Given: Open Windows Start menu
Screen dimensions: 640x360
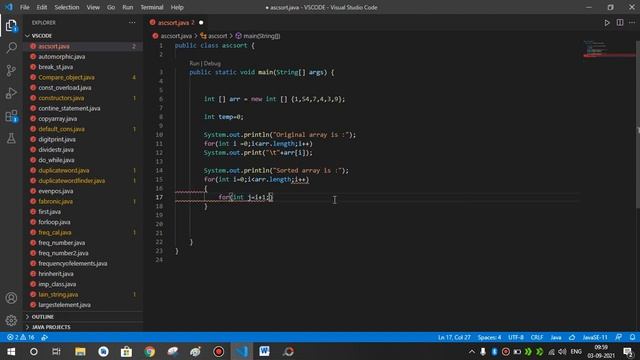Looking at the screenshot, I should tap(11, 351).
